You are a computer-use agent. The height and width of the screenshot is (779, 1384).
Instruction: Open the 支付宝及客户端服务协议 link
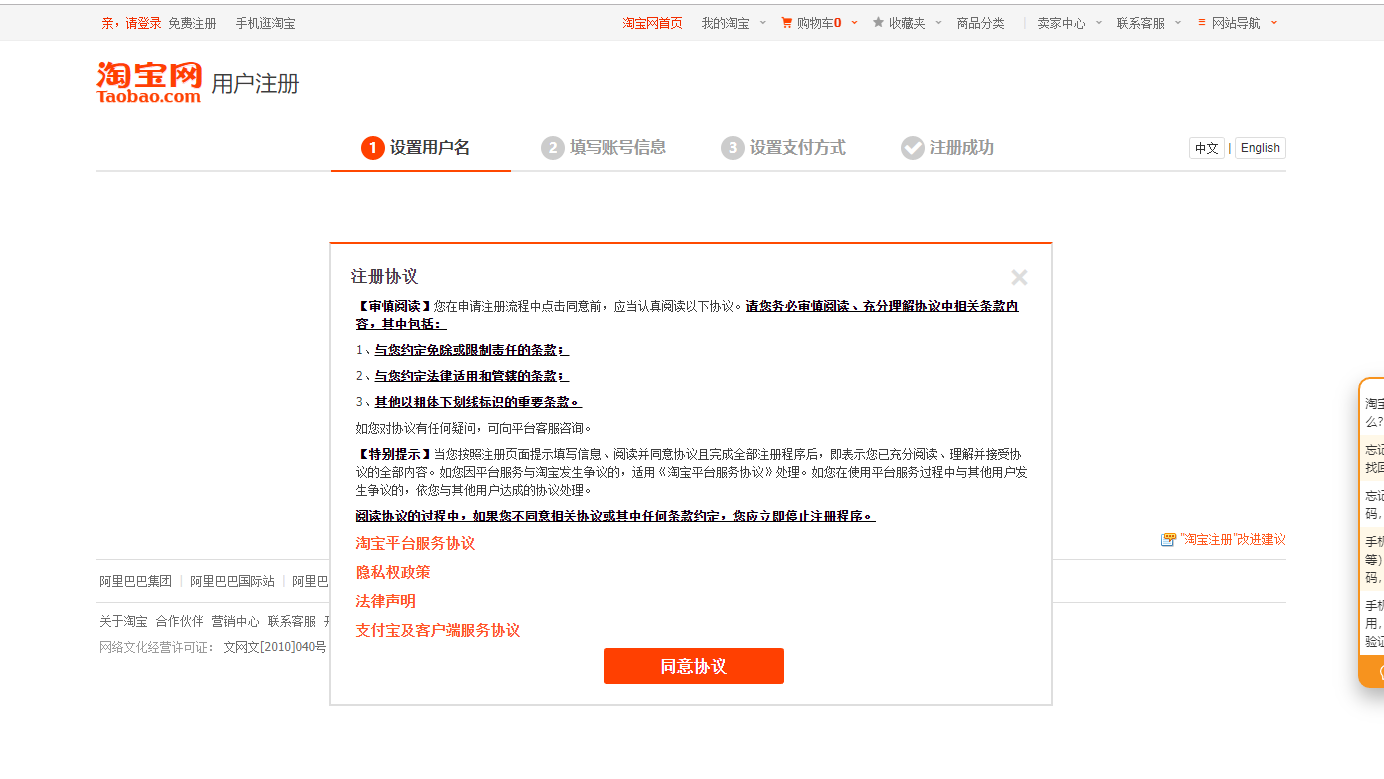pyautogui.click(x=437, y=630)
